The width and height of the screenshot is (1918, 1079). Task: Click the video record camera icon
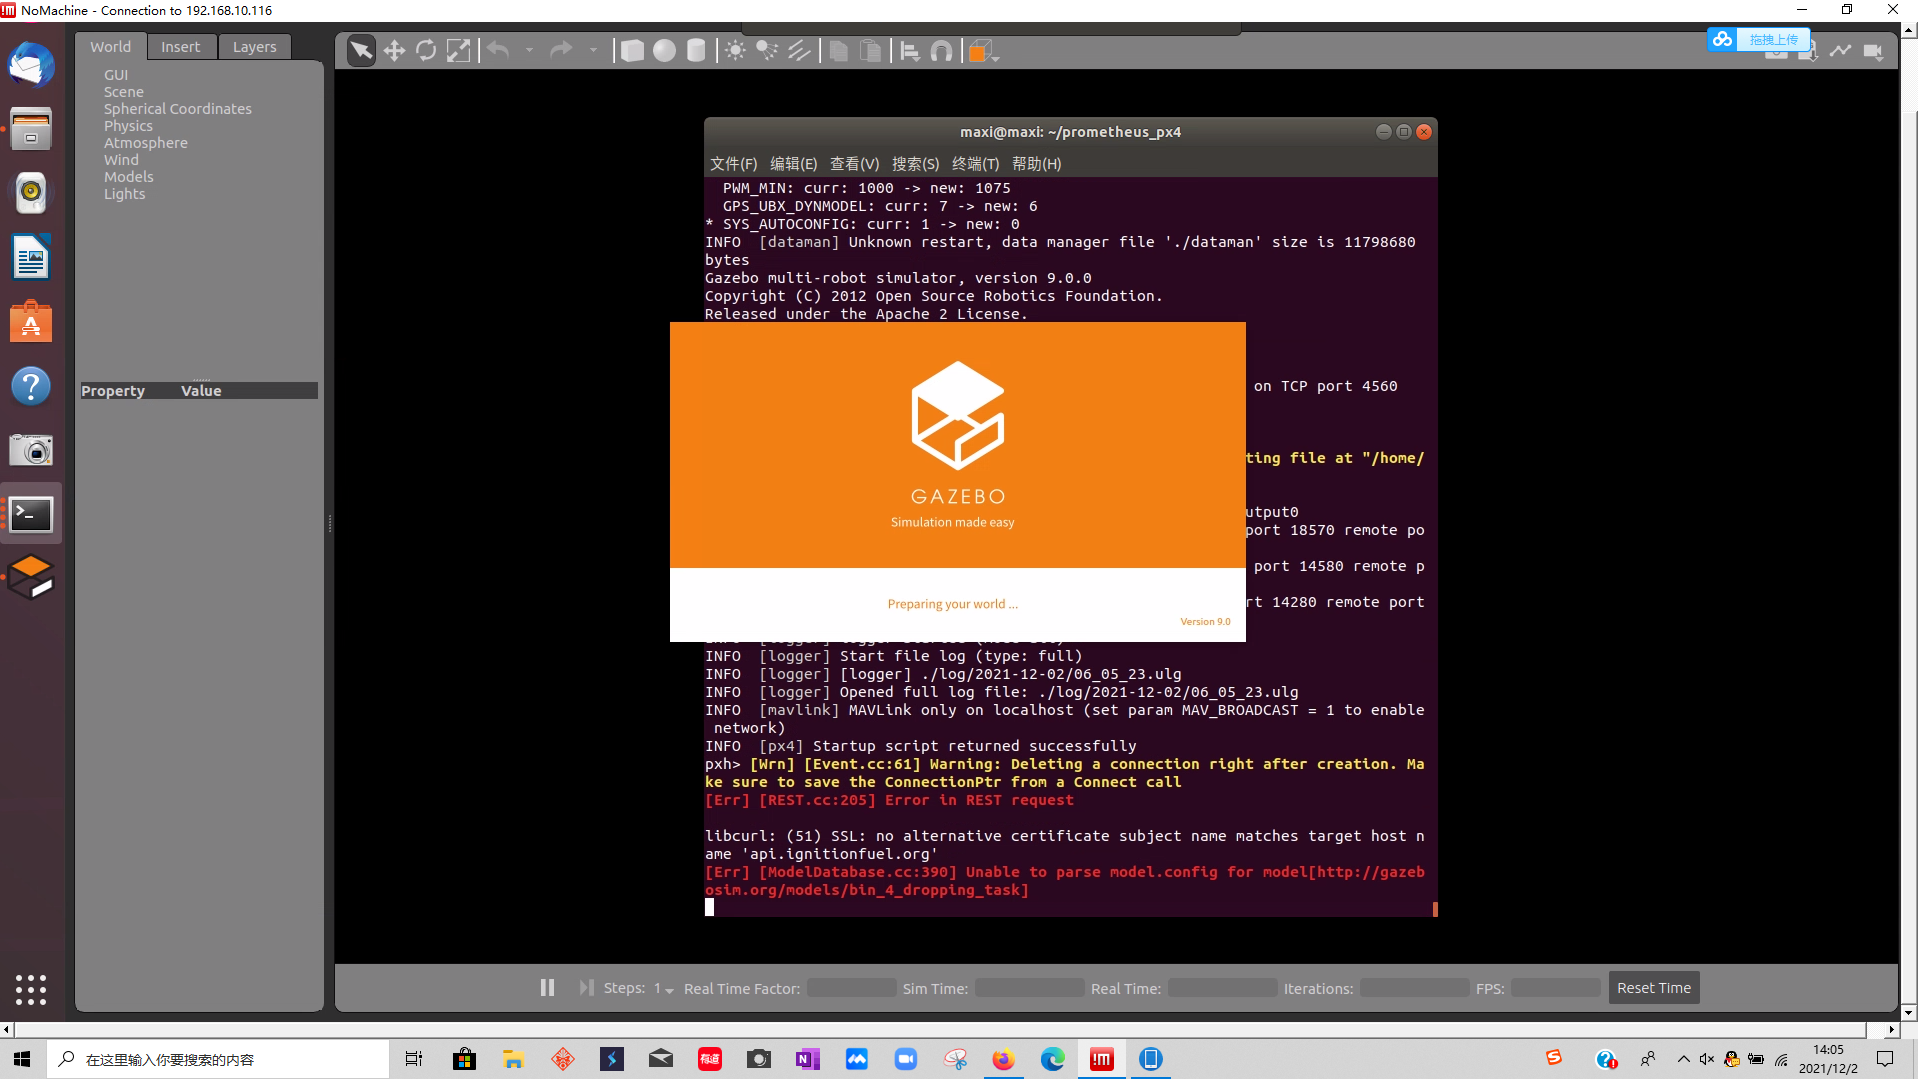point(1873,51)
